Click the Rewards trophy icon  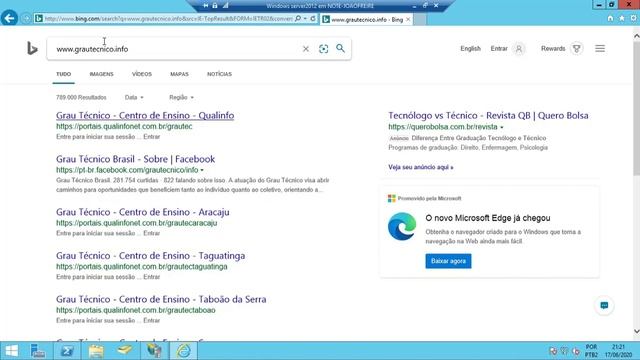pyautogui.click(x=576, y=49)
